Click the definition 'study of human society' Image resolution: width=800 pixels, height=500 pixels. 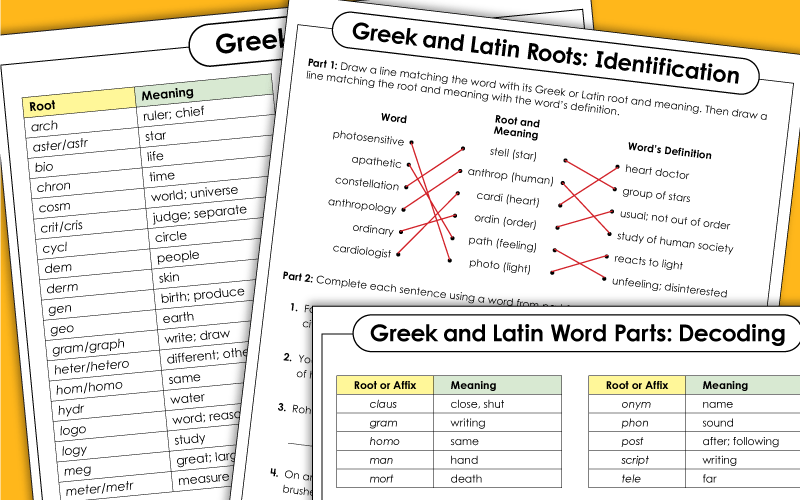[674, 242]
